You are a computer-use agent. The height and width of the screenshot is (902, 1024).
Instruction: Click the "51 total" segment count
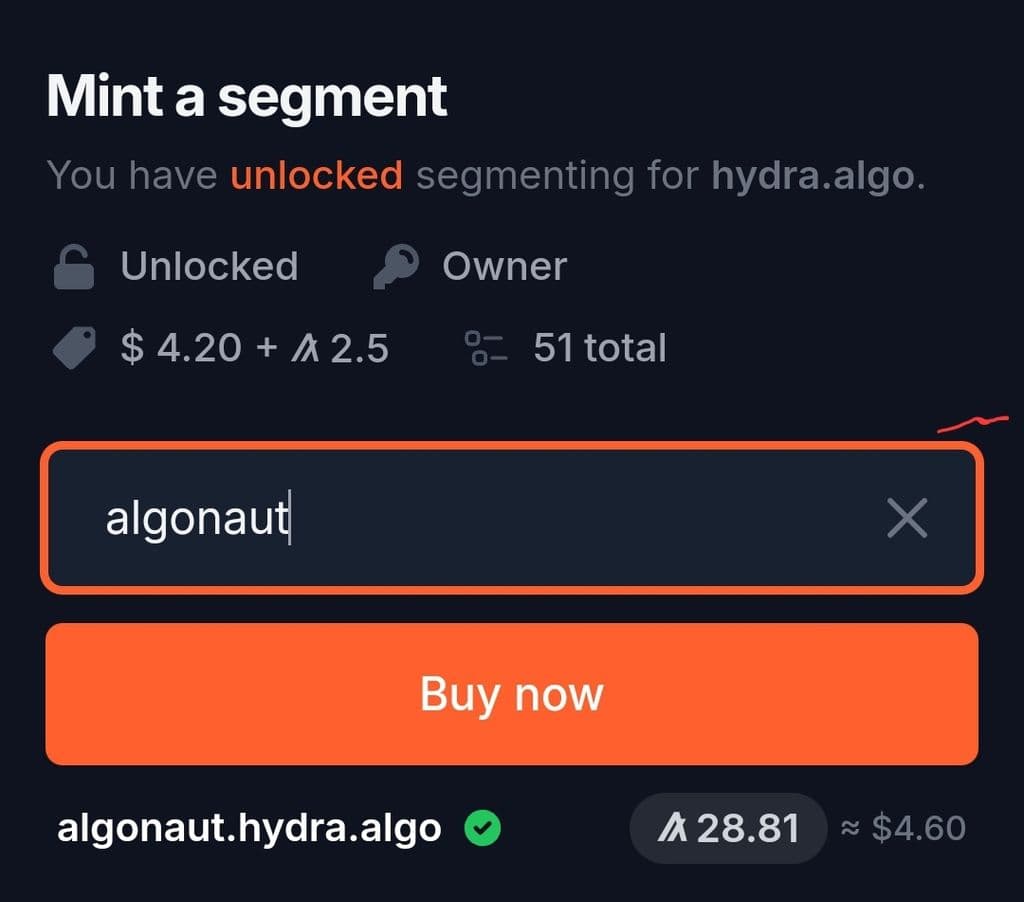[599, 349]
